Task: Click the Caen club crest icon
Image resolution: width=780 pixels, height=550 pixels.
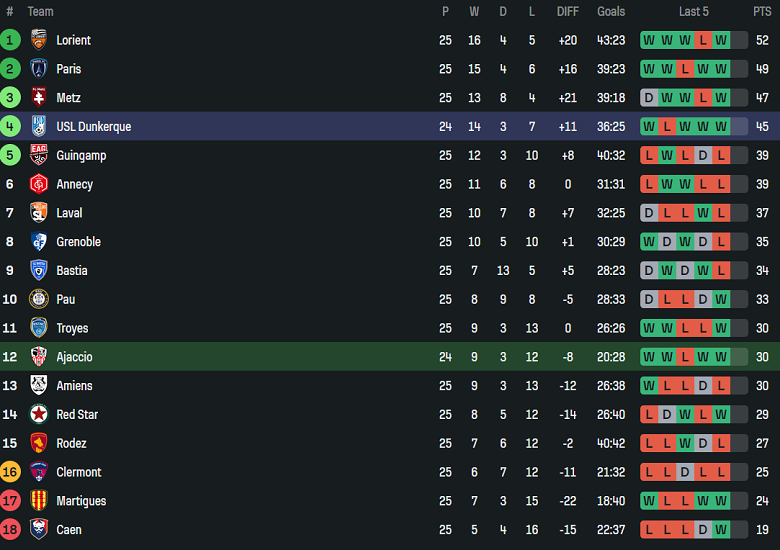Action: click(39, 530)
